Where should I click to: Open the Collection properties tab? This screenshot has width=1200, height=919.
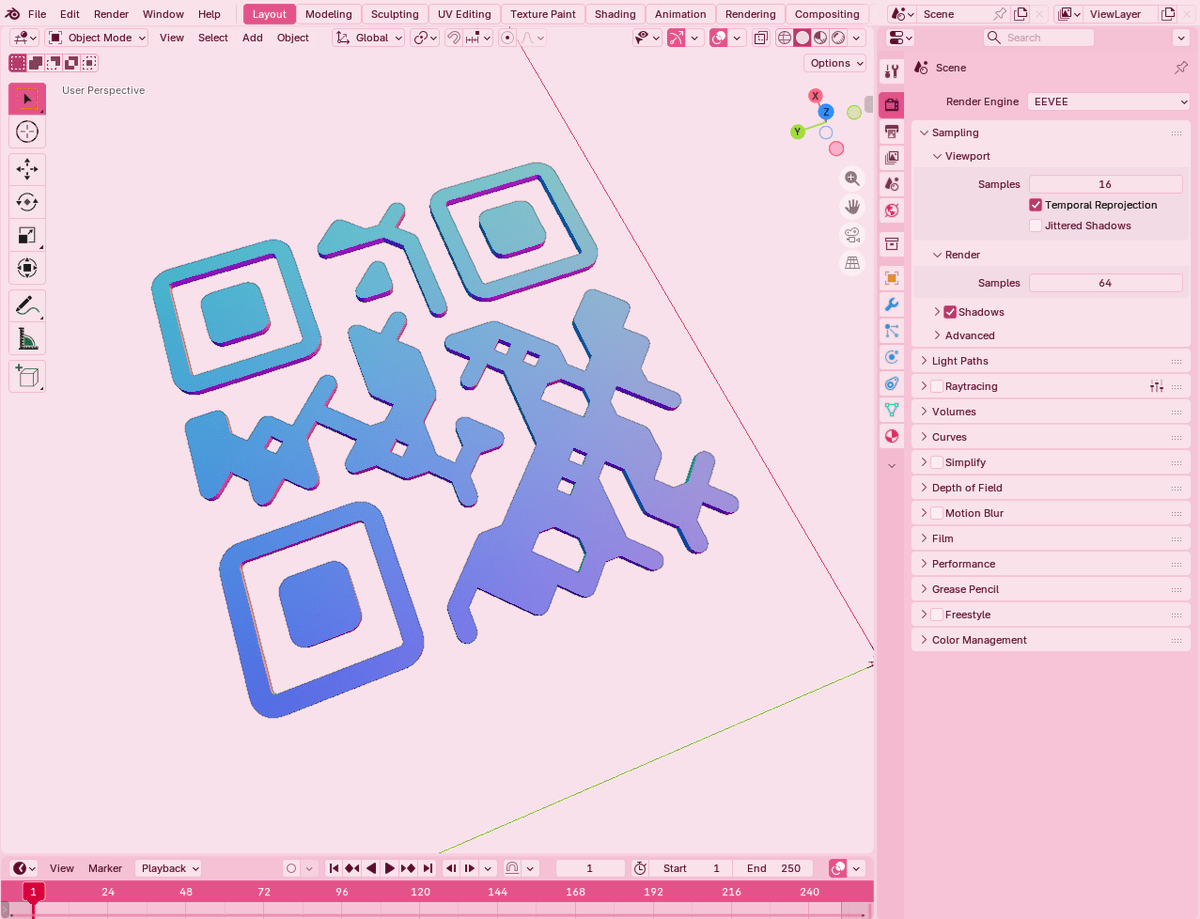click(x=892, y=244)
